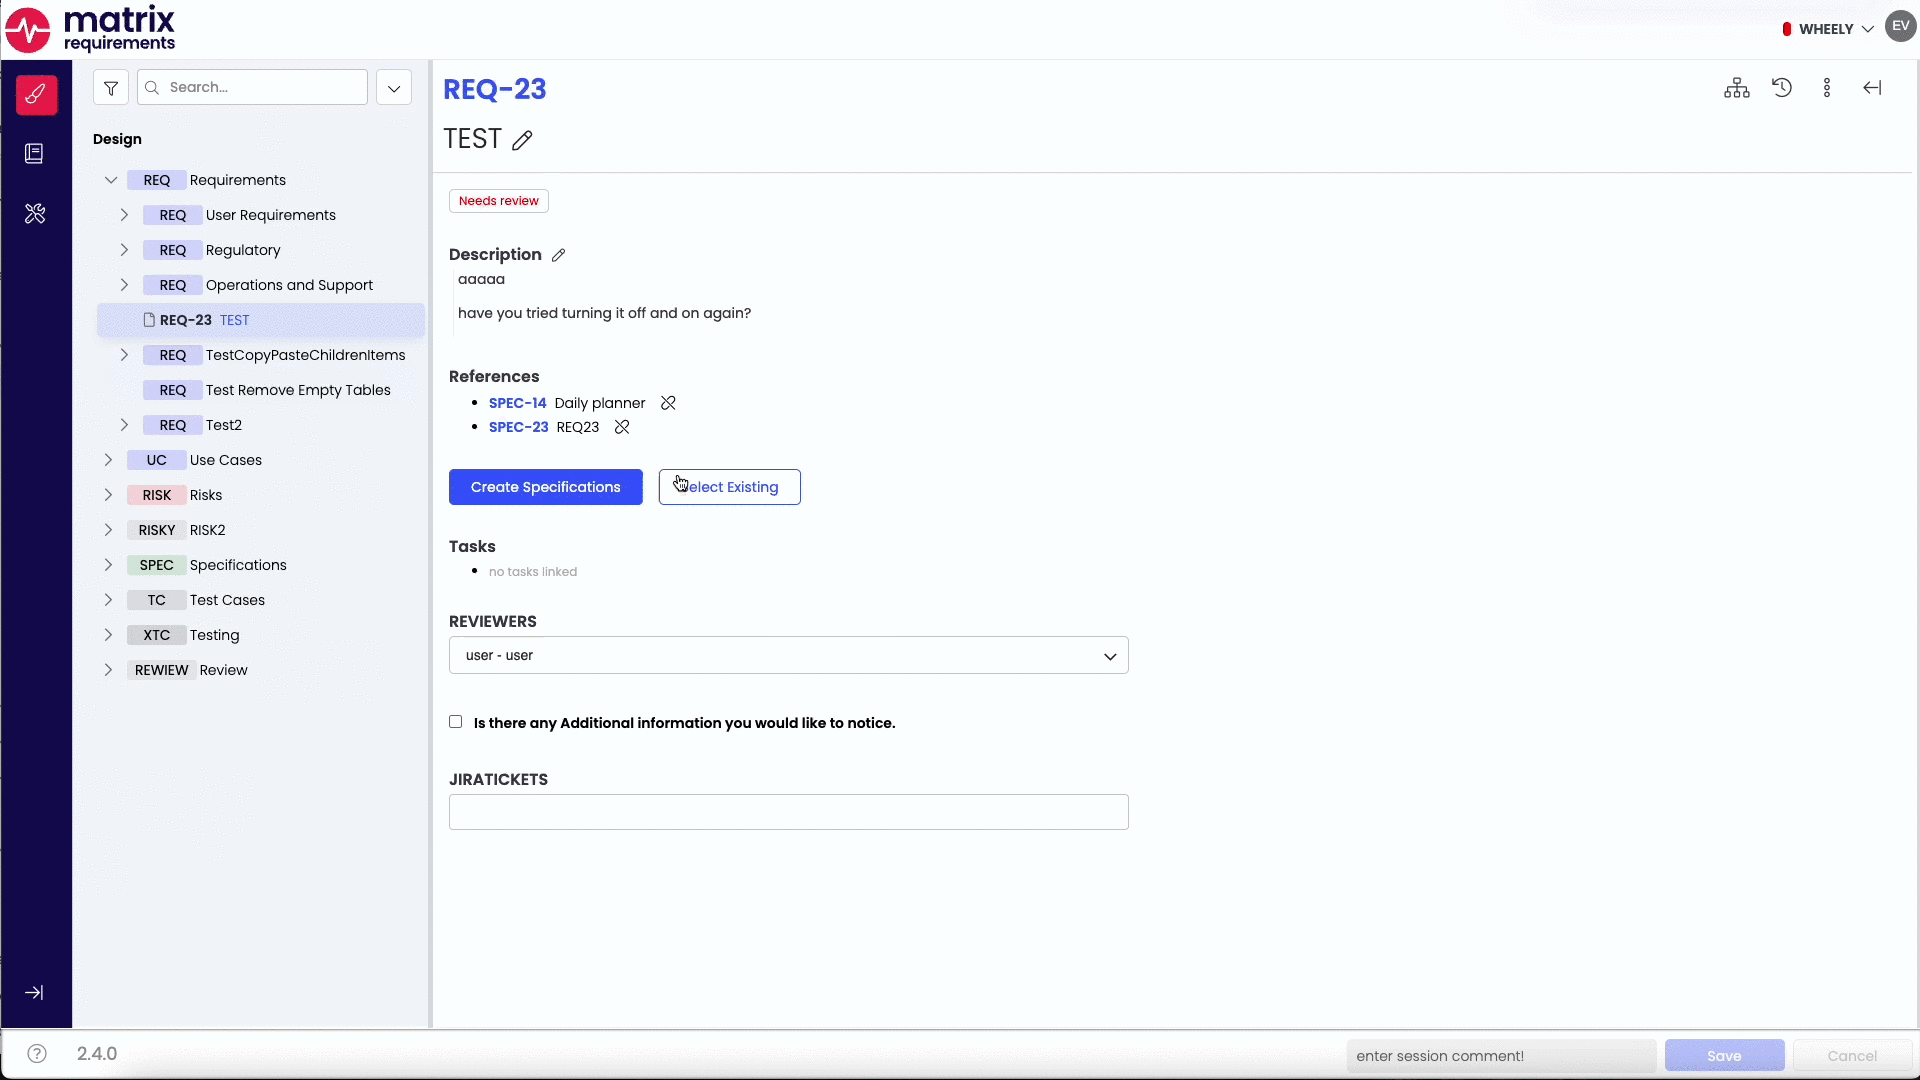Open the REVIEWERS user dropdown
Viewport: 1920px width, 1080px height.
789,655
